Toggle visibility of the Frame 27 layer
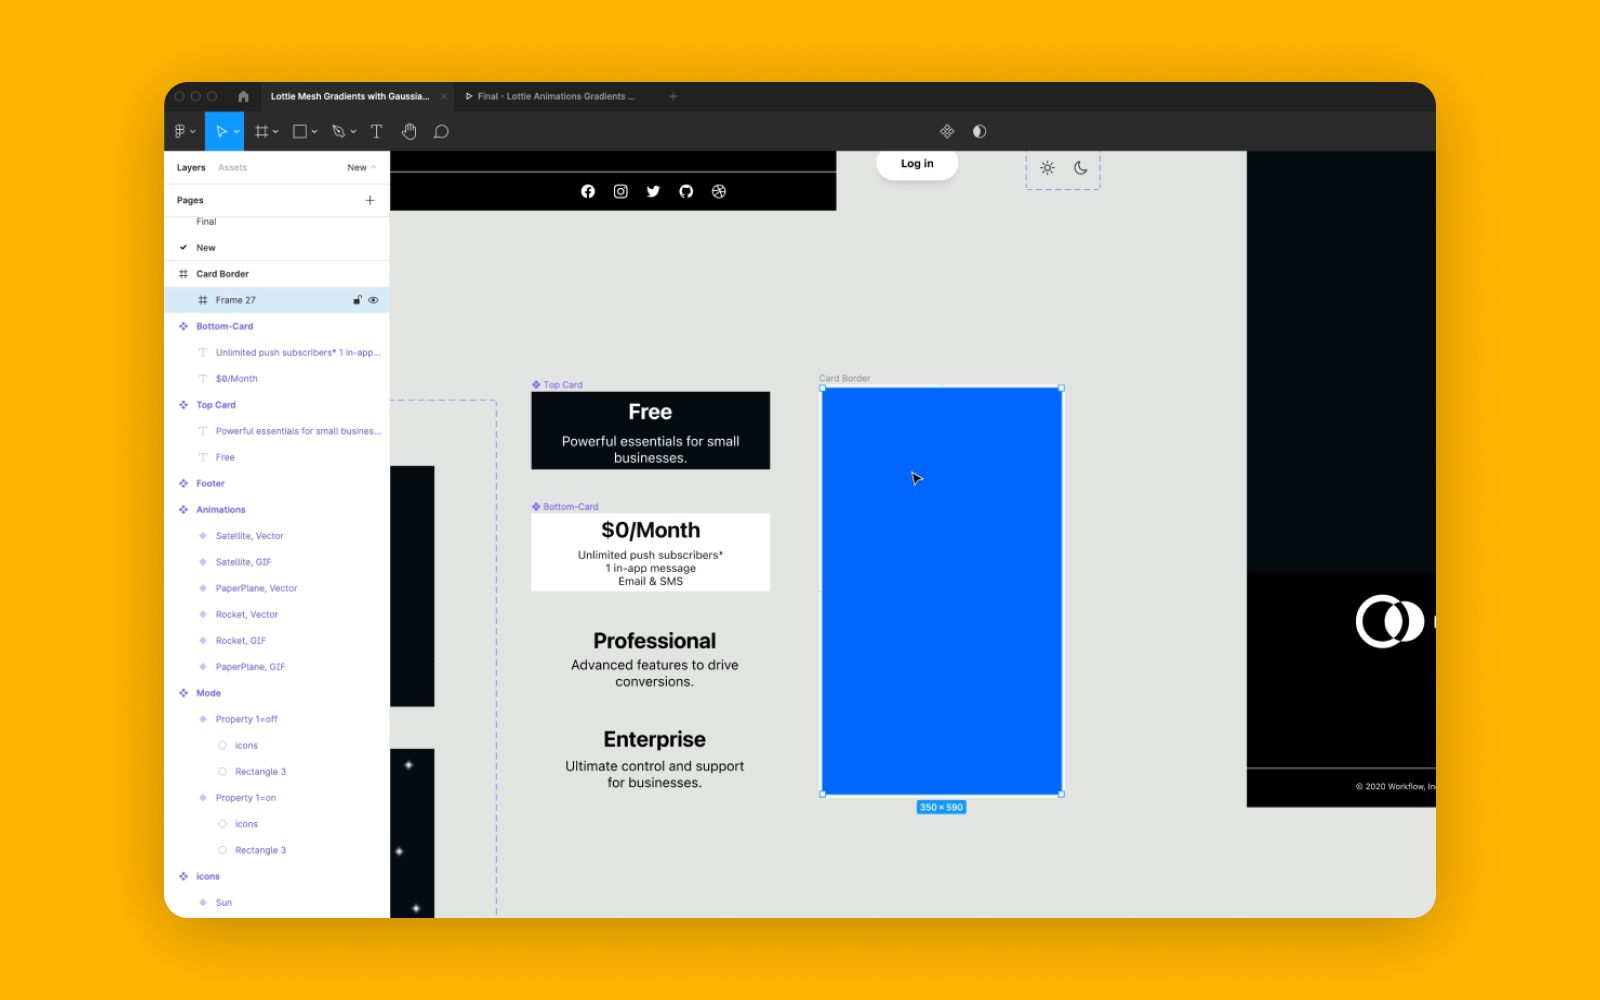 (373, 300)
